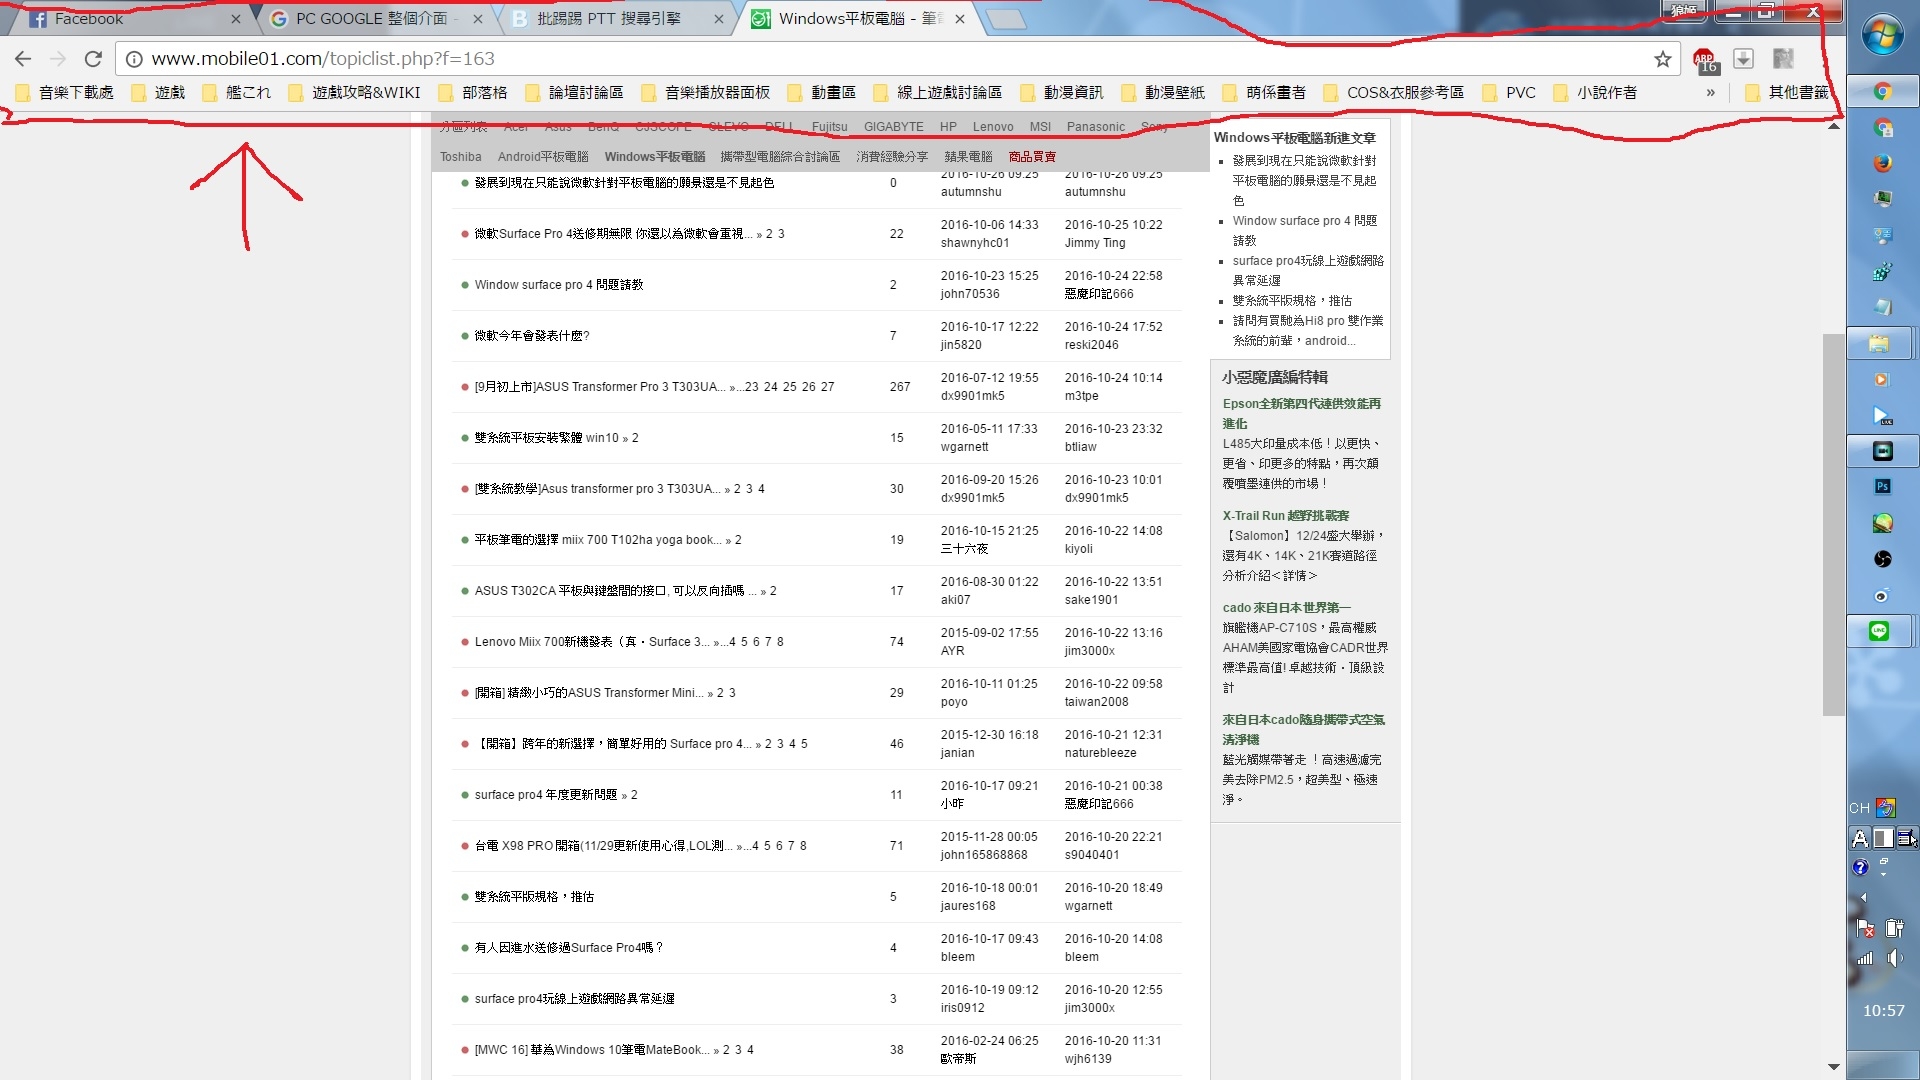
Task: Reload the page with the refresh icon
Action: (93, 59)
